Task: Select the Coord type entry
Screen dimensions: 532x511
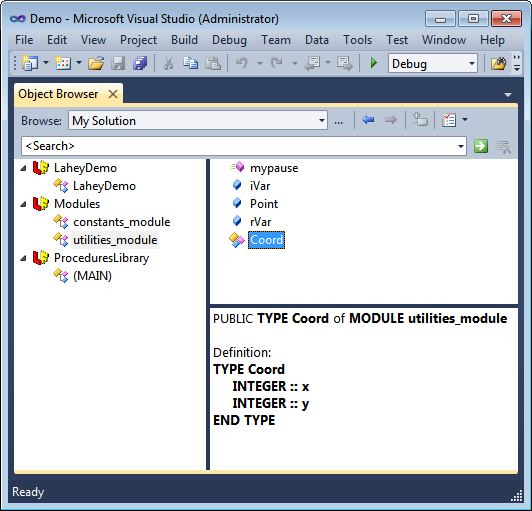Action: [x=266, y=240]
